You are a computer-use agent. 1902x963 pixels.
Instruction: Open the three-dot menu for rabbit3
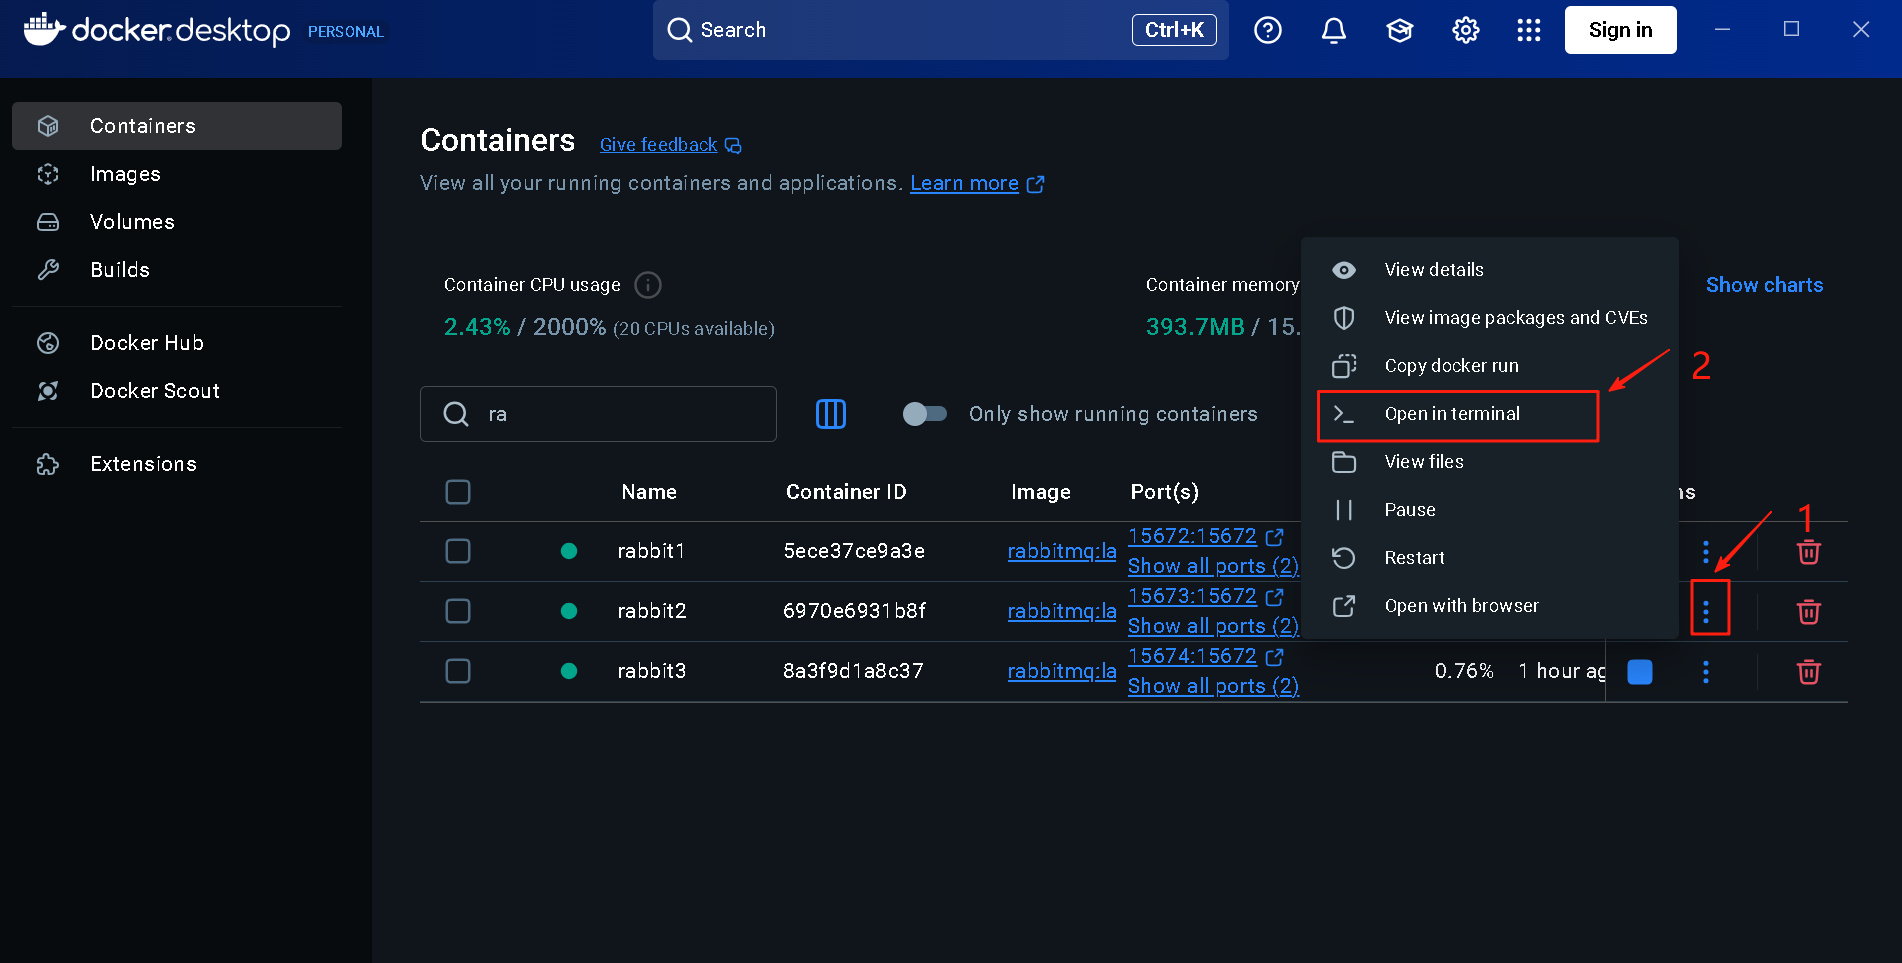(x=1705, y=672)
